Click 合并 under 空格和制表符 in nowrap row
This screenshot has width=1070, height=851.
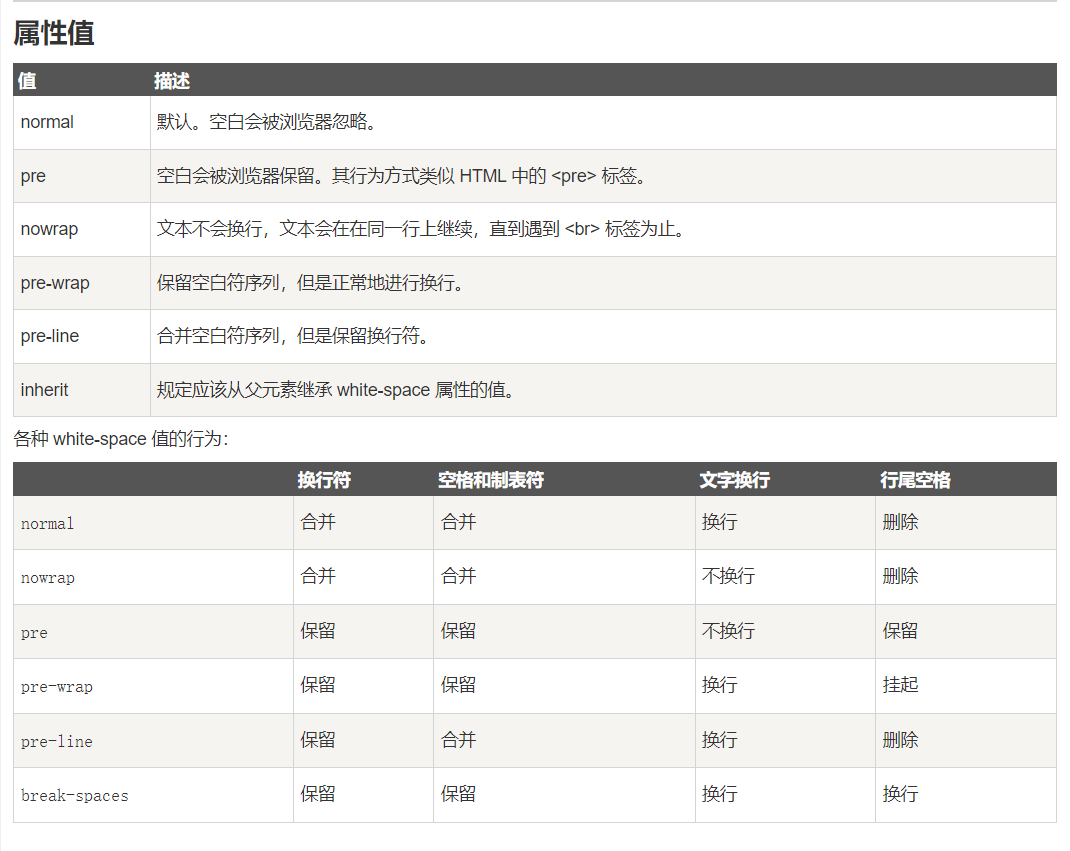pos(459,577)
